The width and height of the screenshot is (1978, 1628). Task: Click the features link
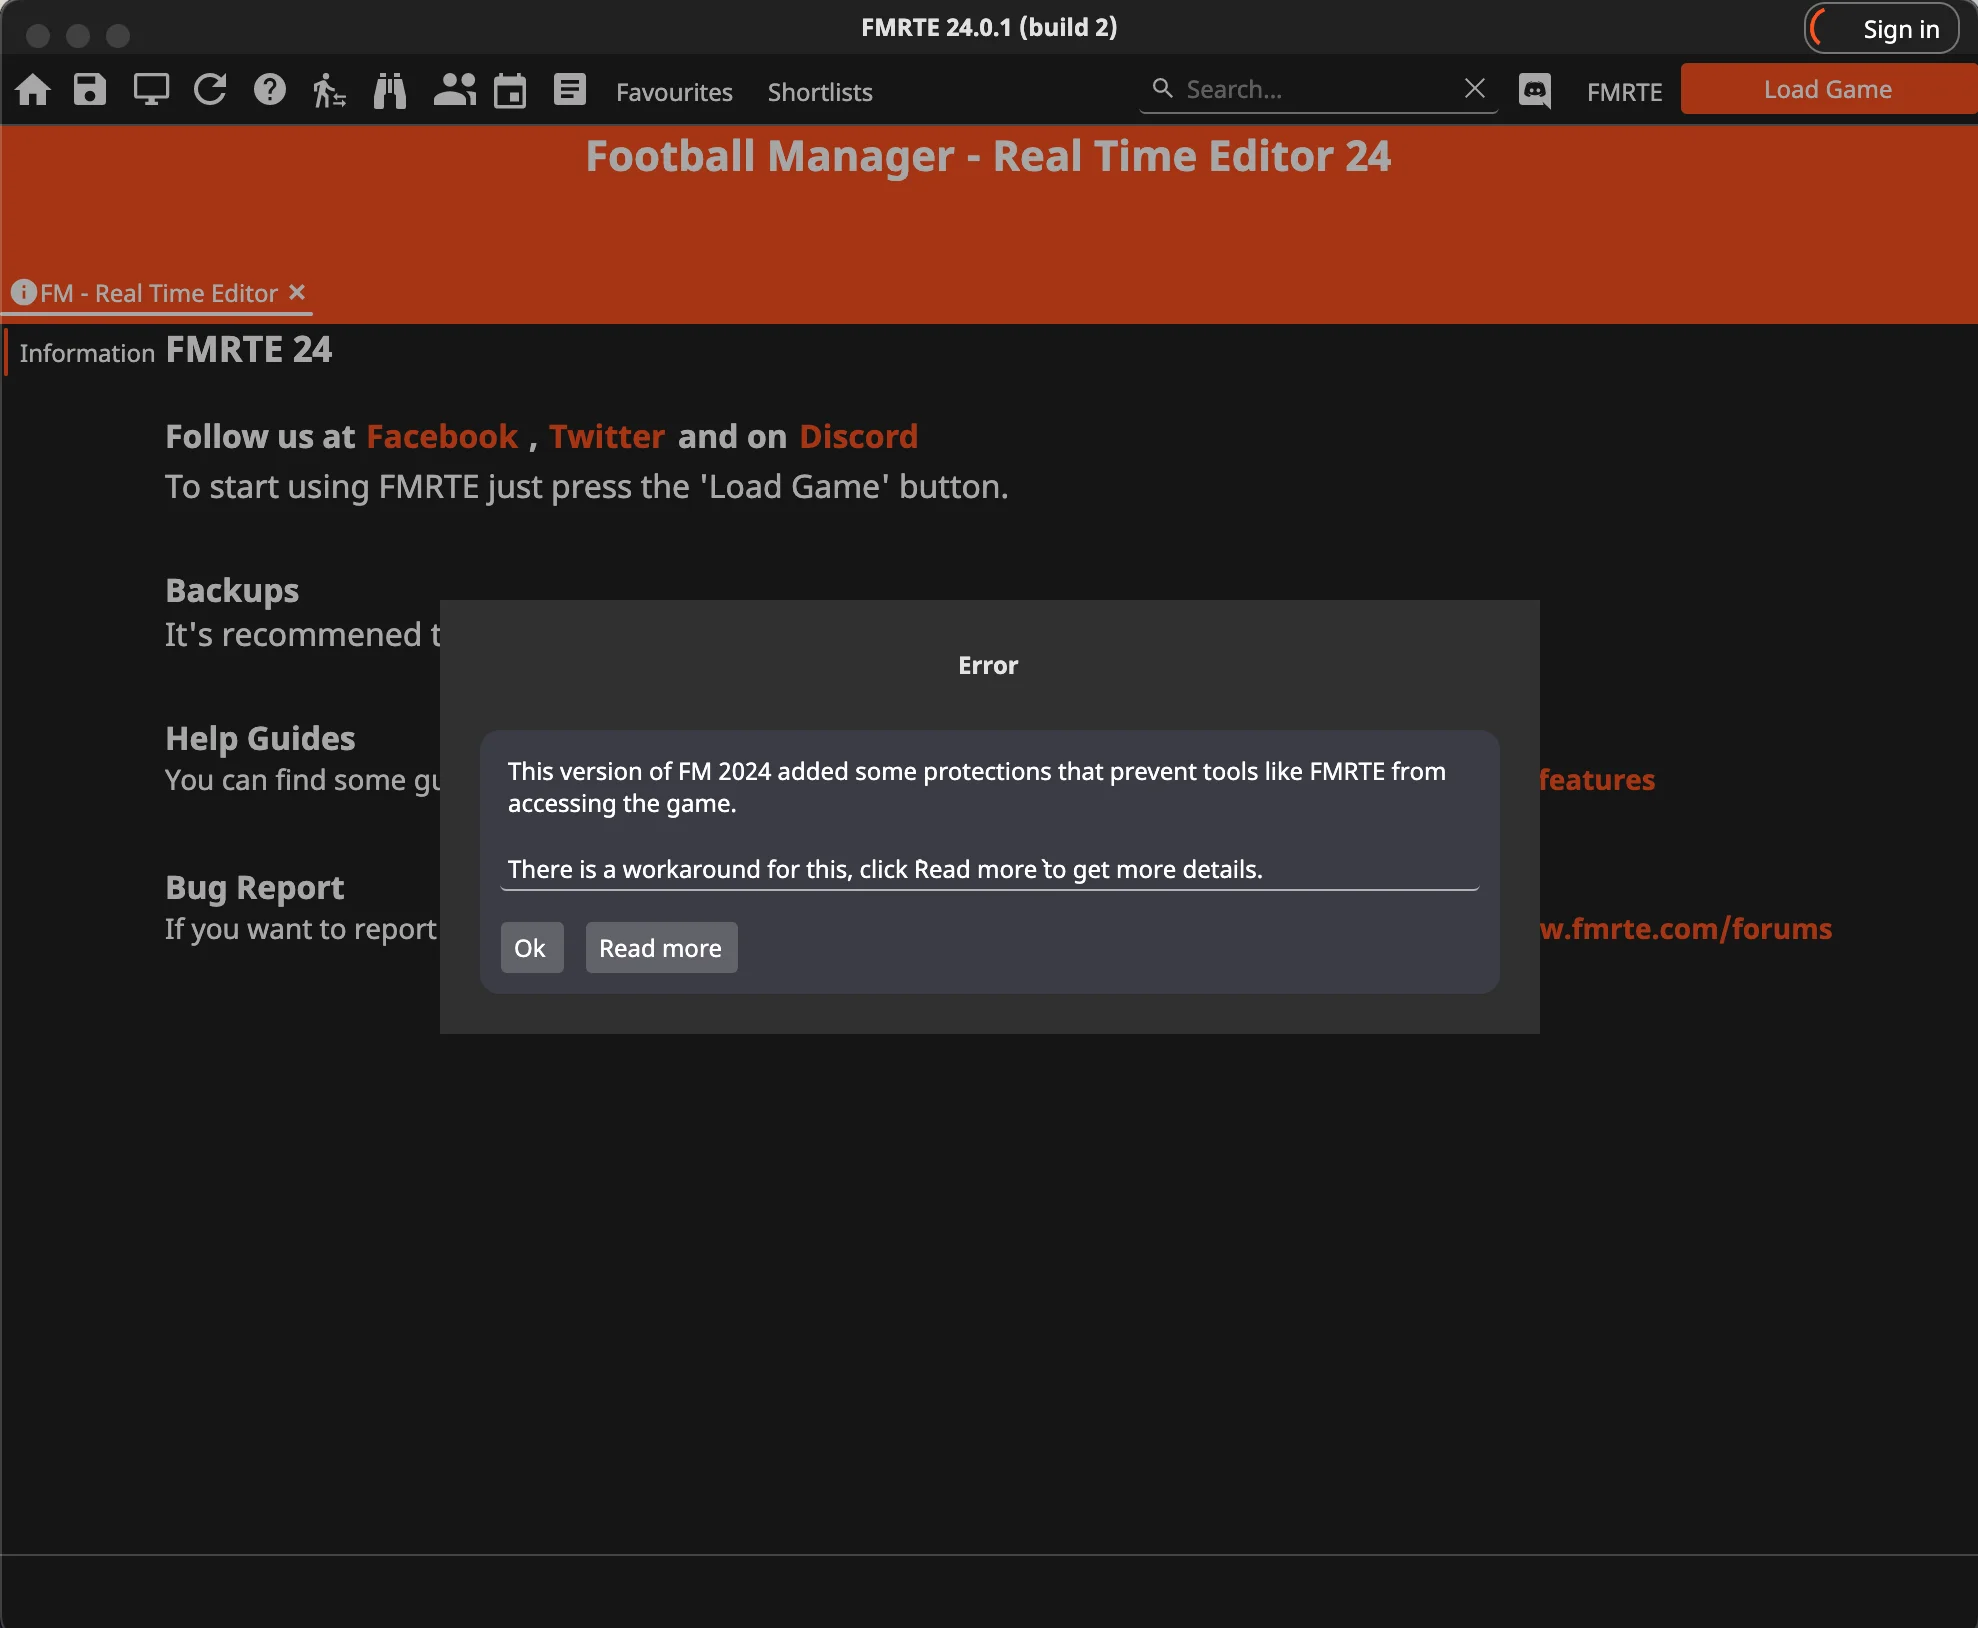[x=1597, y=780]
